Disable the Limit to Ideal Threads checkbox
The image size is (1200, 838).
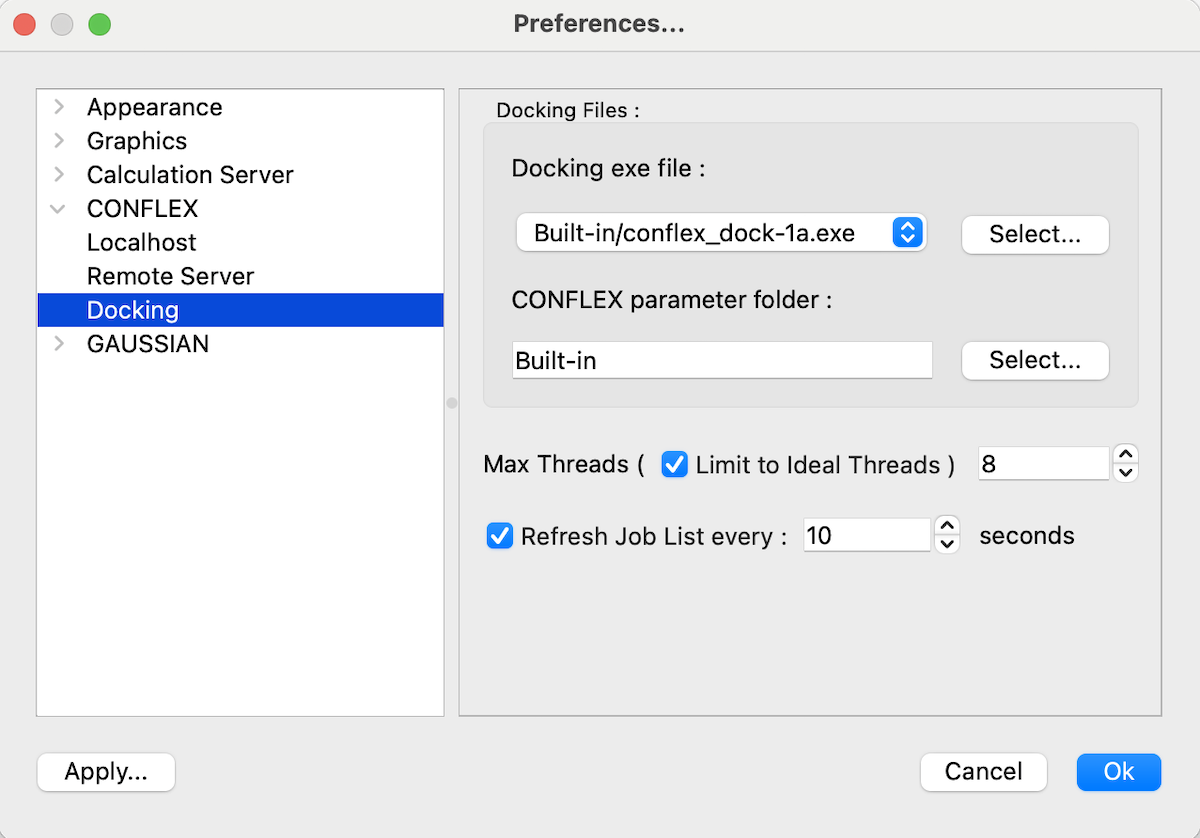click(x=674, y=463)
